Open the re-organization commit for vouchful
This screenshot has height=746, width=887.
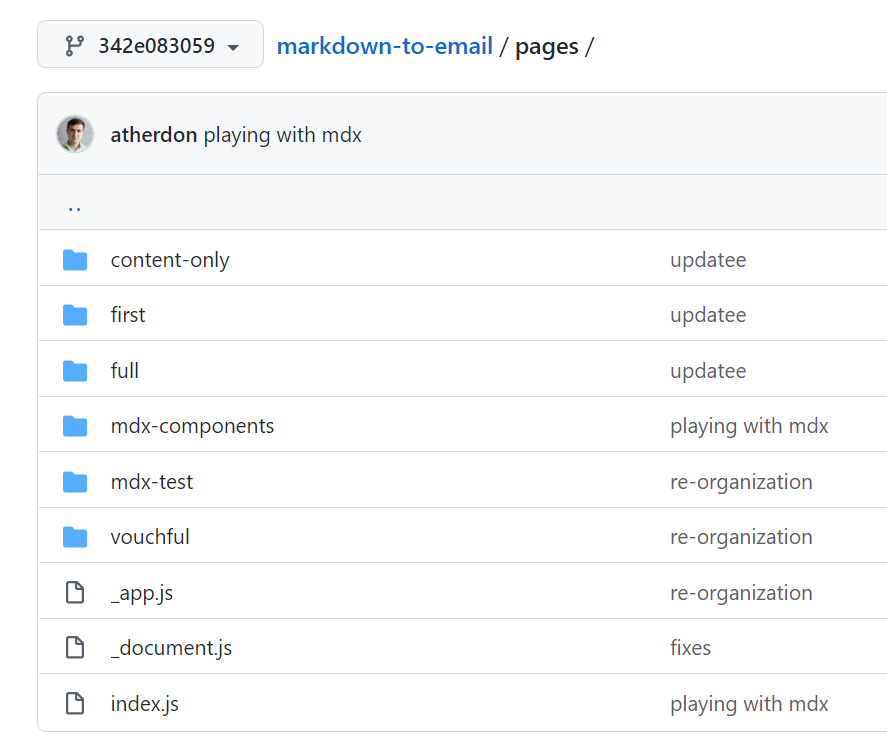click(x=741, y=537)
